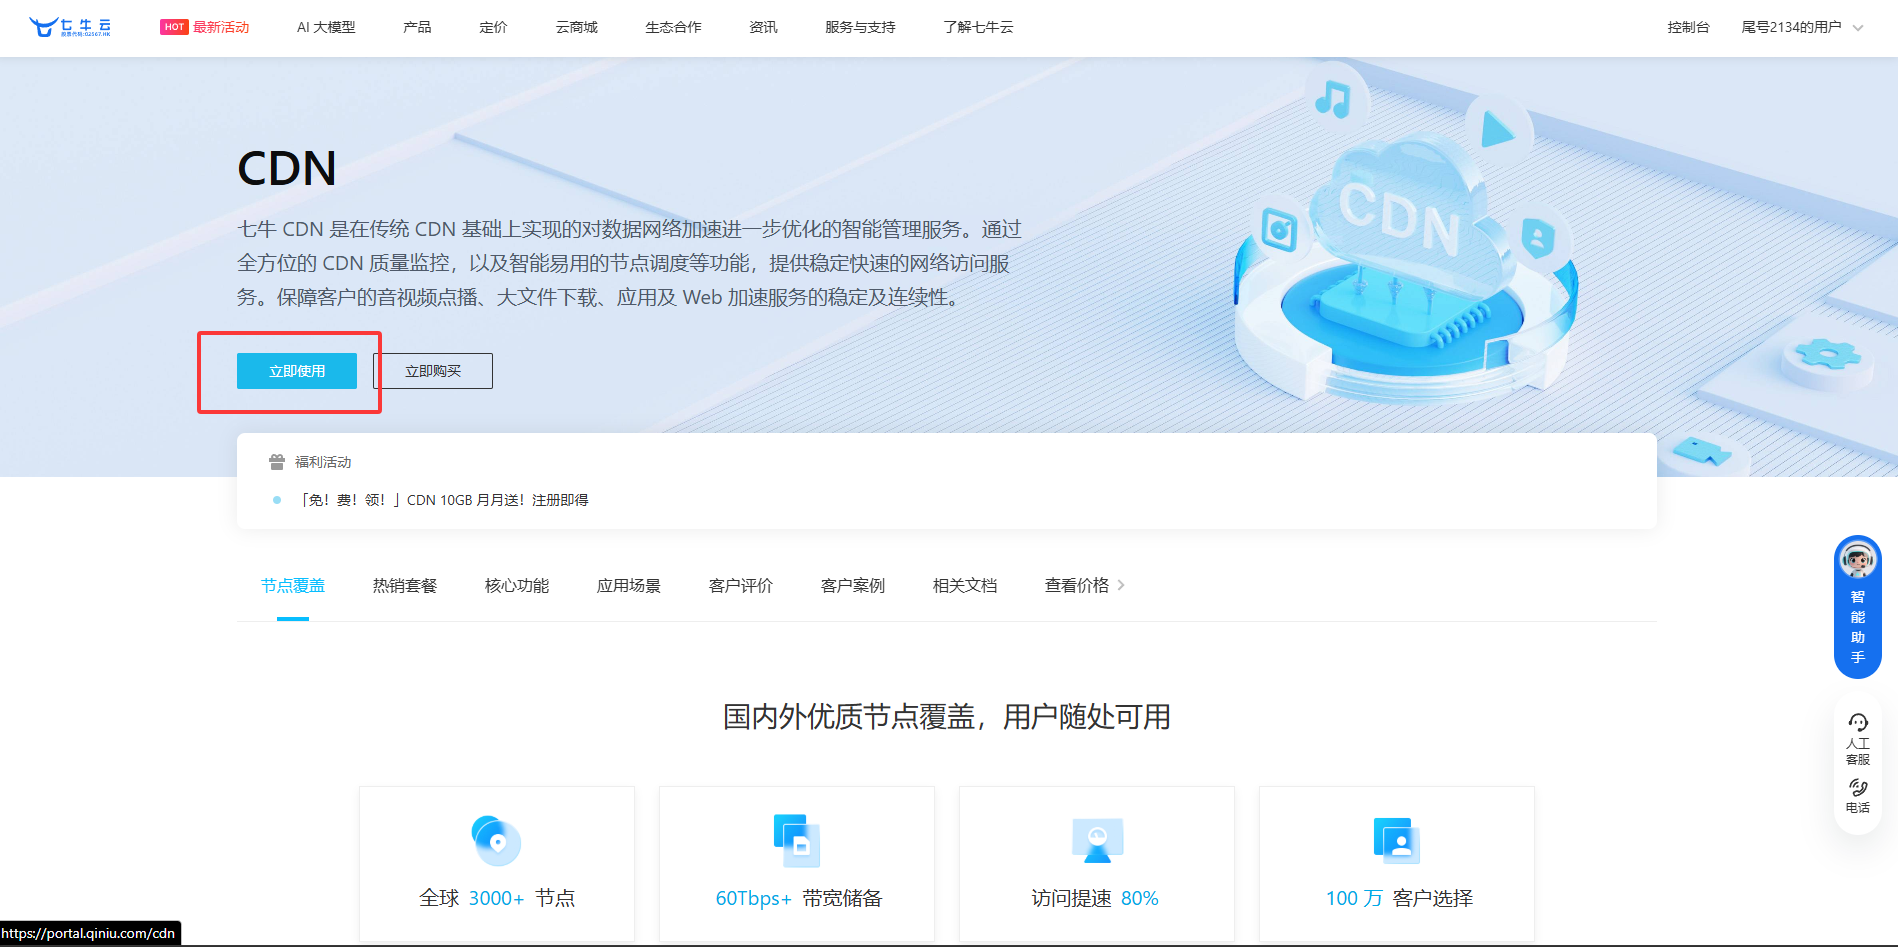Open the 服务与支持 menu
This screenshot has height=947, width=1898.
[860, 27]
